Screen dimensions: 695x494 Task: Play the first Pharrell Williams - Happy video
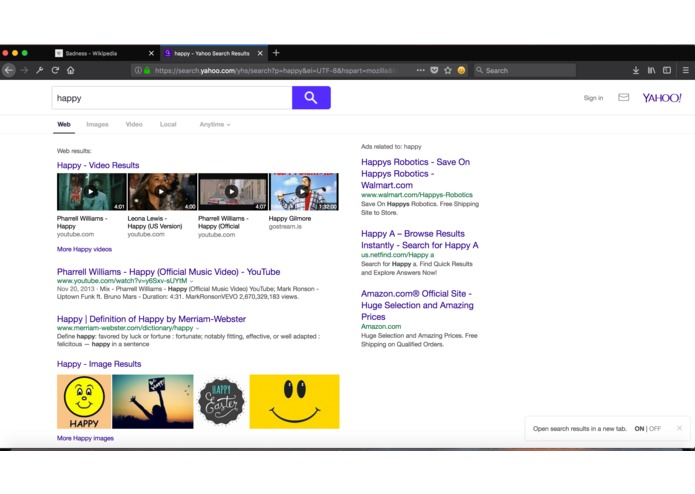tap(91, 191)
